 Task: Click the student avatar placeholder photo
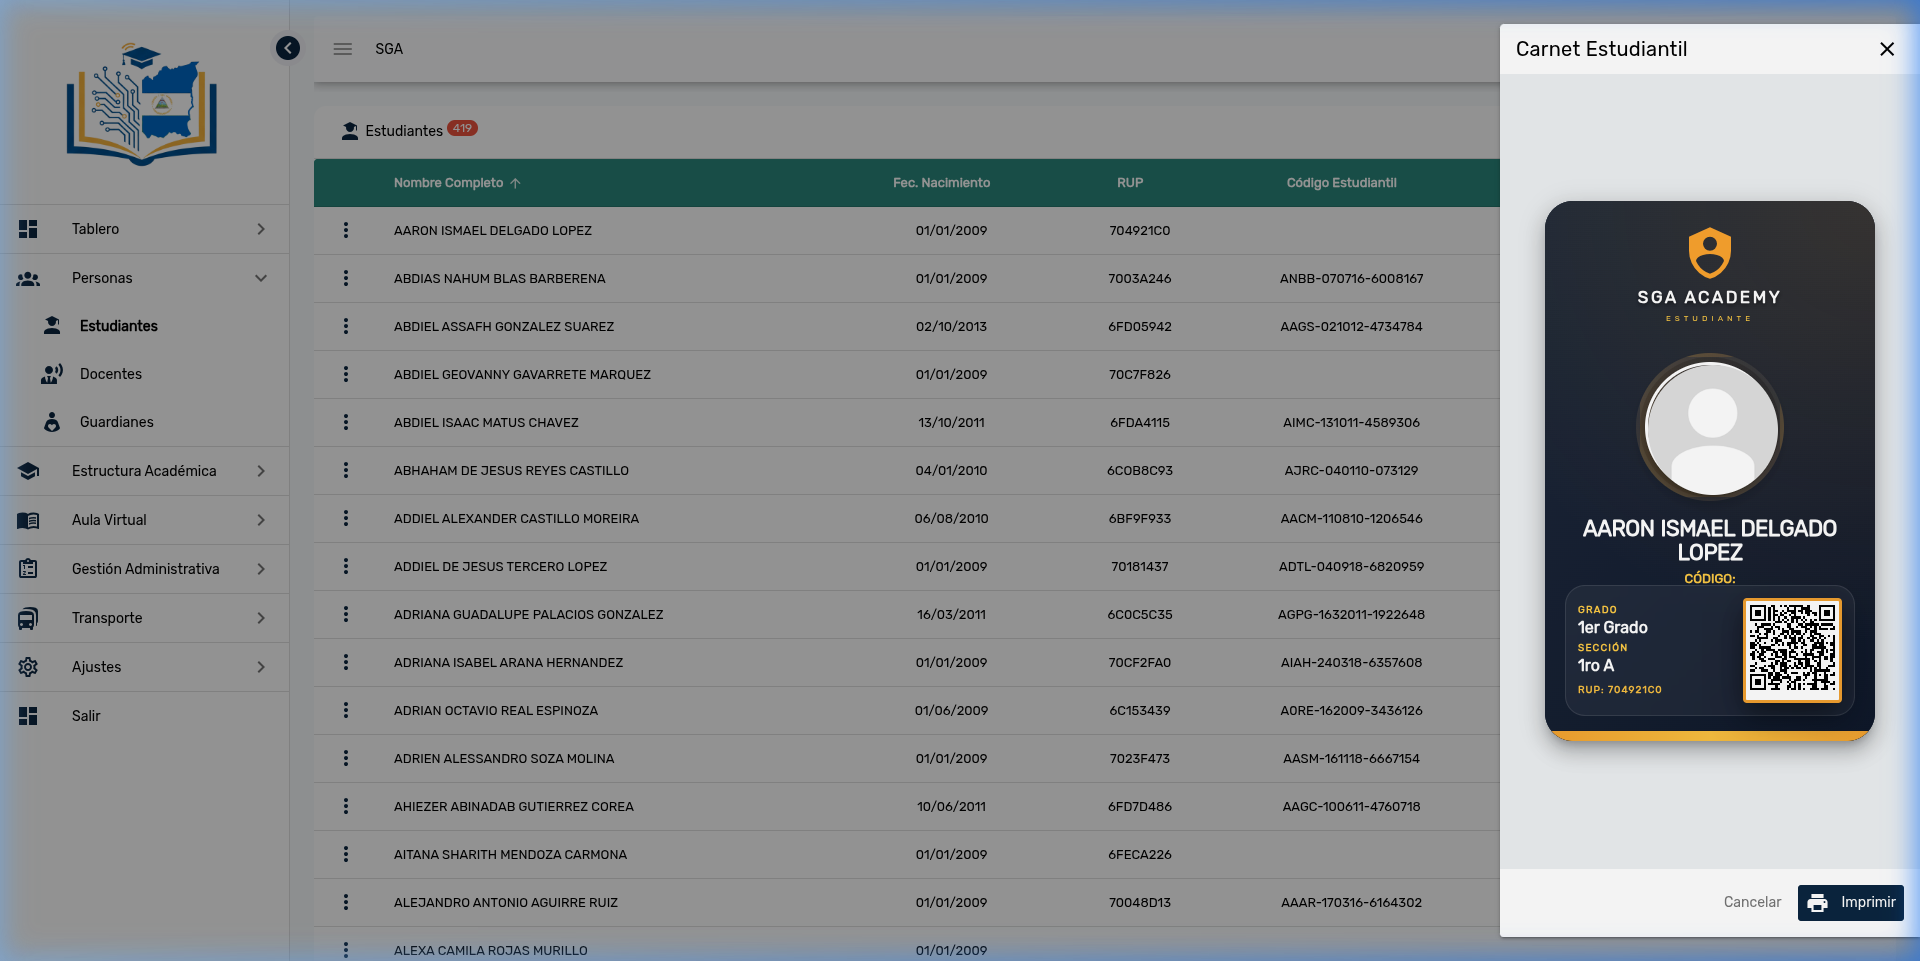pyautogui.click(x=1710, y=428)
